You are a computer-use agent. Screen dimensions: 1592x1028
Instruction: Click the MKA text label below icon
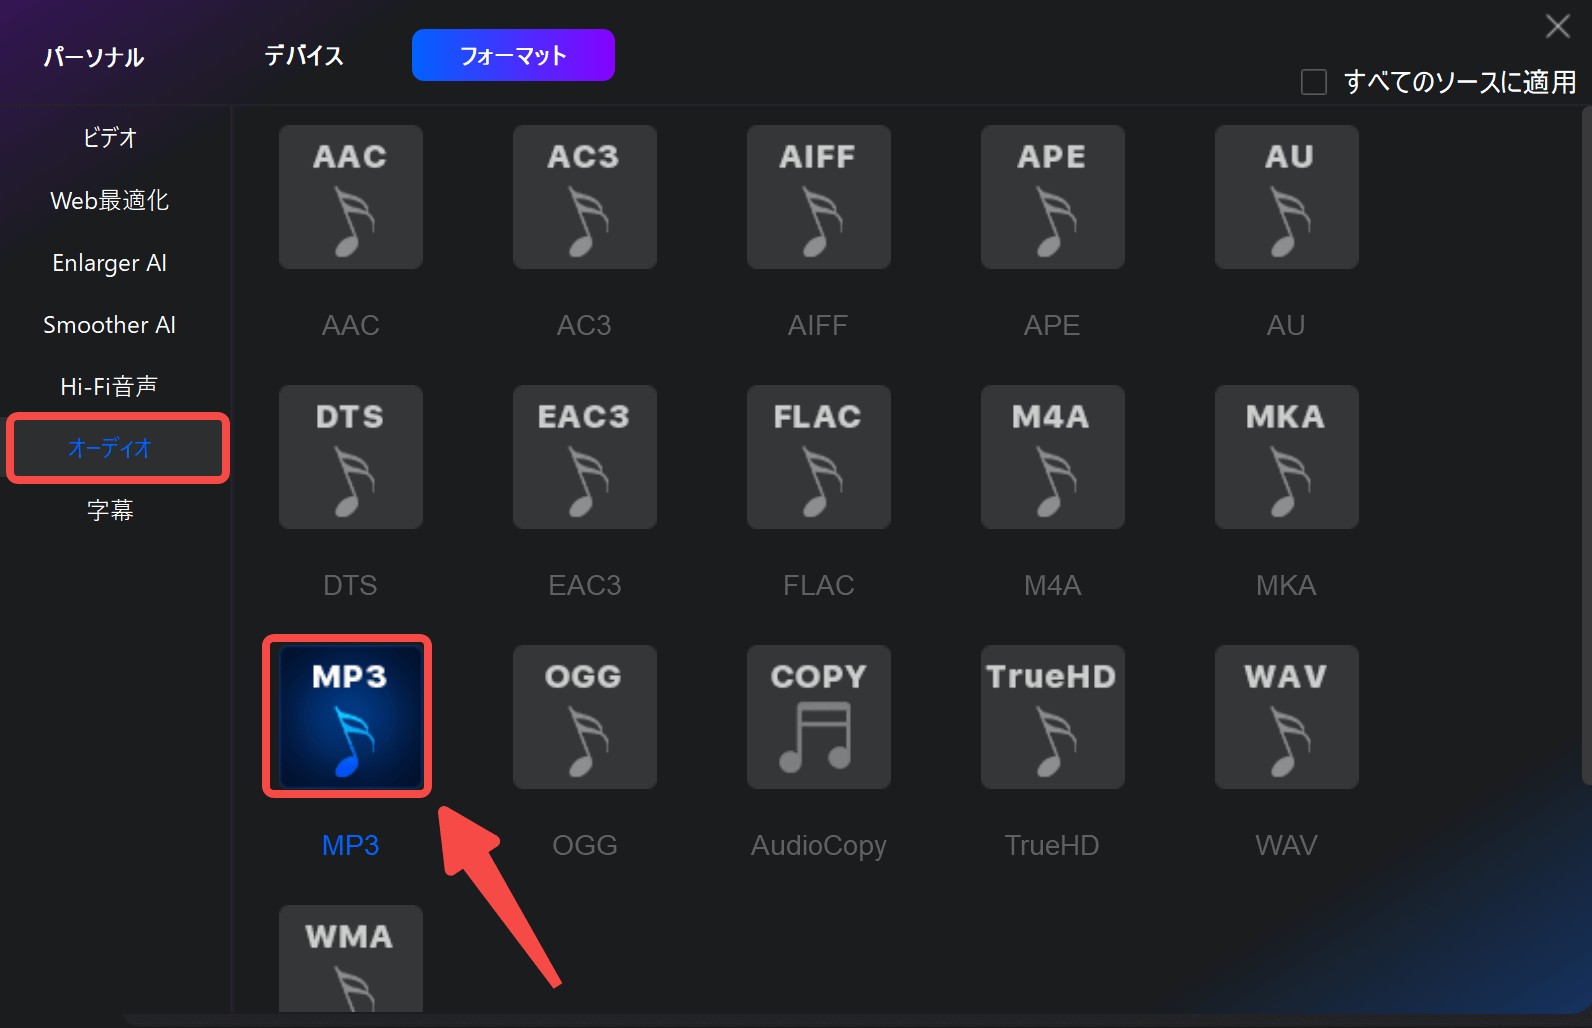tap(1286, 585)
